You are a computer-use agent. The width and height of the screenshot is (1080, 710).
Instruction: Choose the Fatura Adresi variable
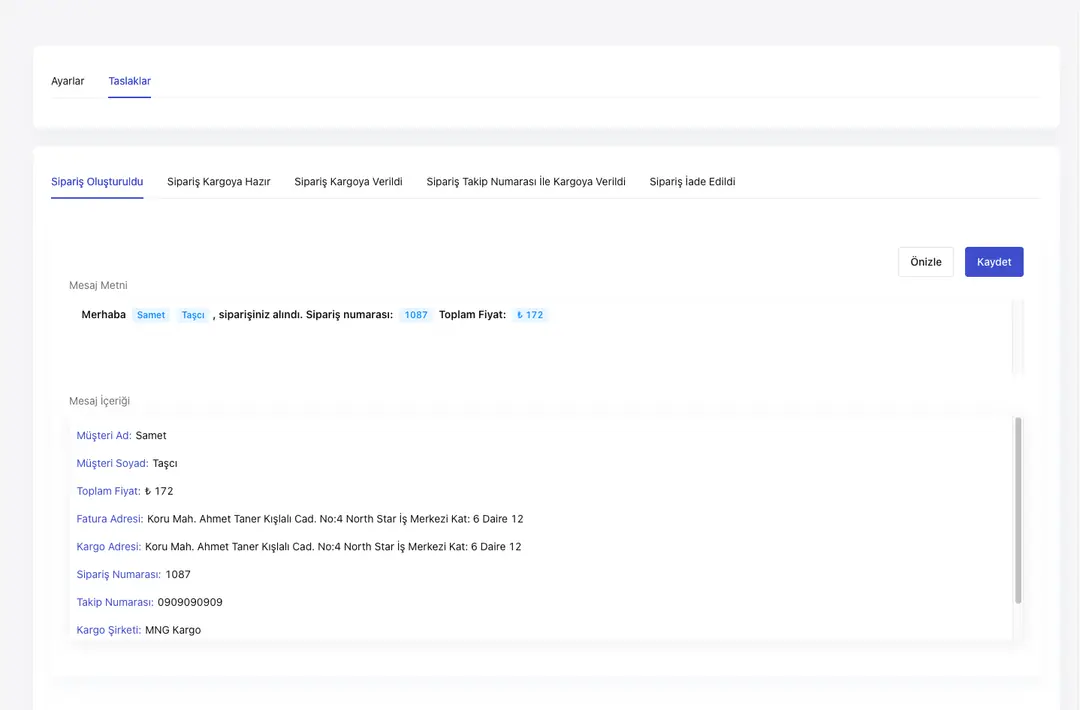(110, 519)
